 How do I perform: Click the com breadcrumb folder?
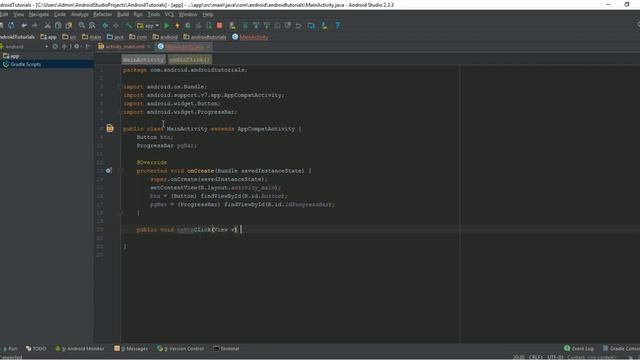pyautogui.click(x=138, y=37)
